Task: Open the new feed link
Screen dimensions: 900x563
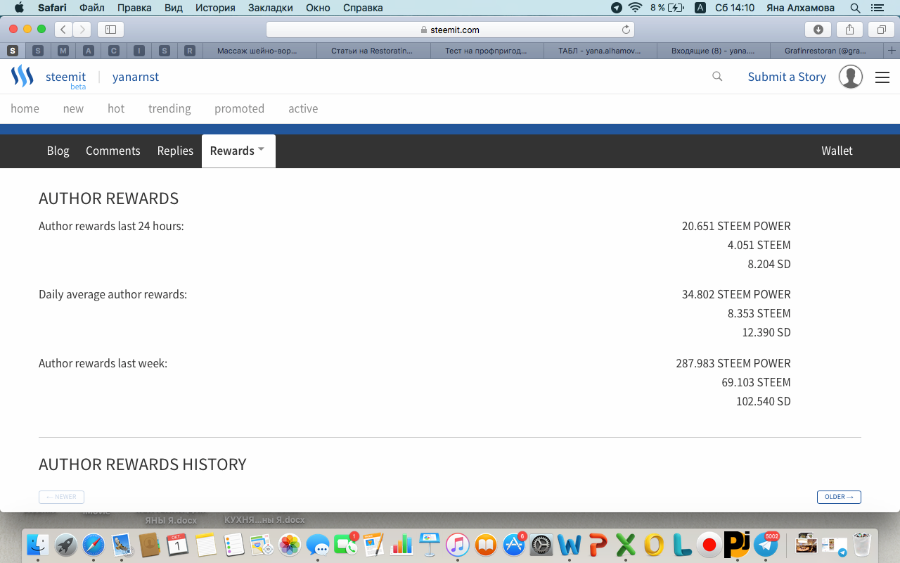Action: 73,108
